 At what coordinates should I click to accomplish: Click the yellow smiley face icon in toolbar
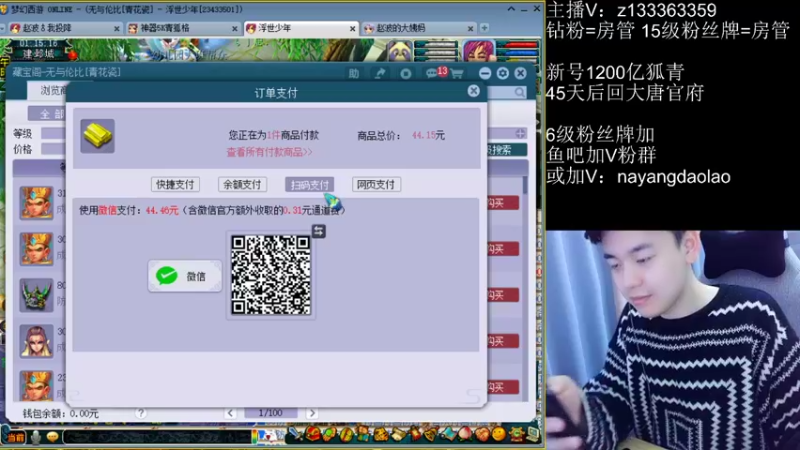click(498, 434)
